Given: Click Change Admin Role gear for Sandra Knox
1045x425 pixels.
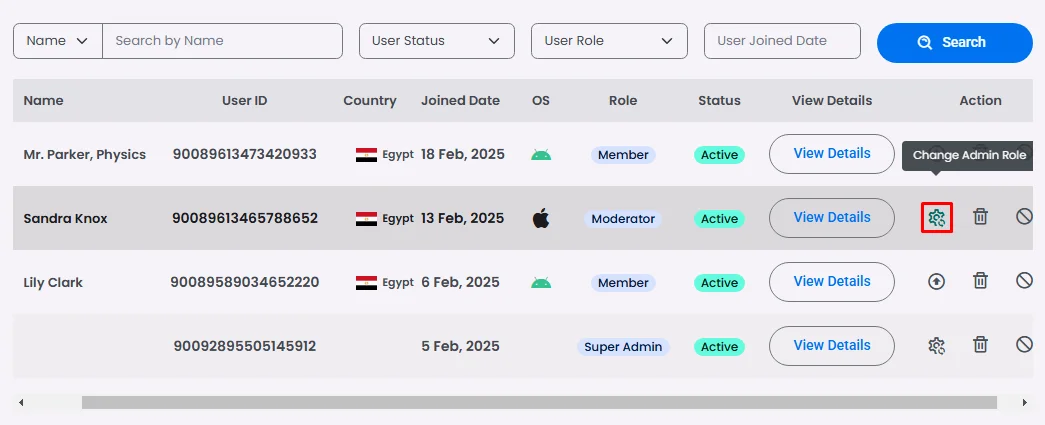Looking at the screenshot, I should [x=936, y=217].
